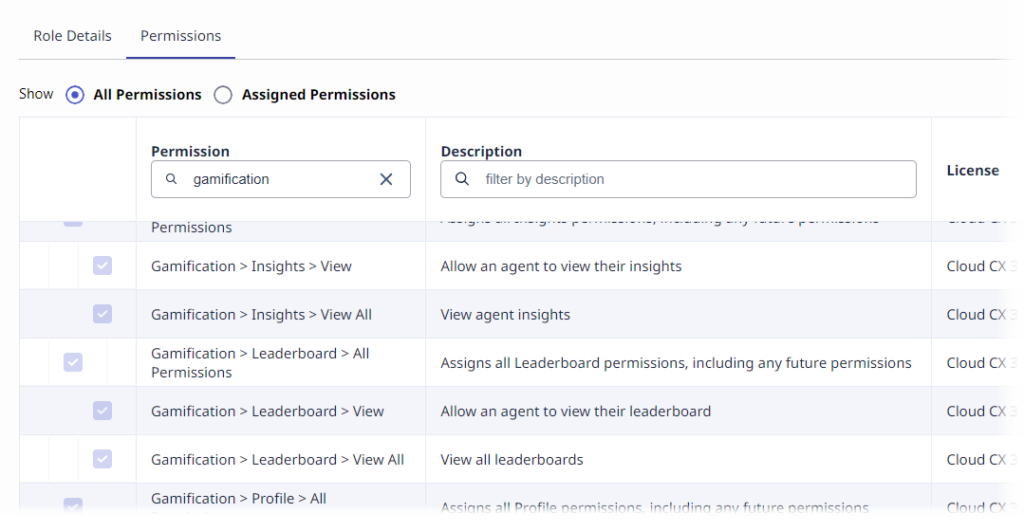Click the 'Show' label

[36, 94]
